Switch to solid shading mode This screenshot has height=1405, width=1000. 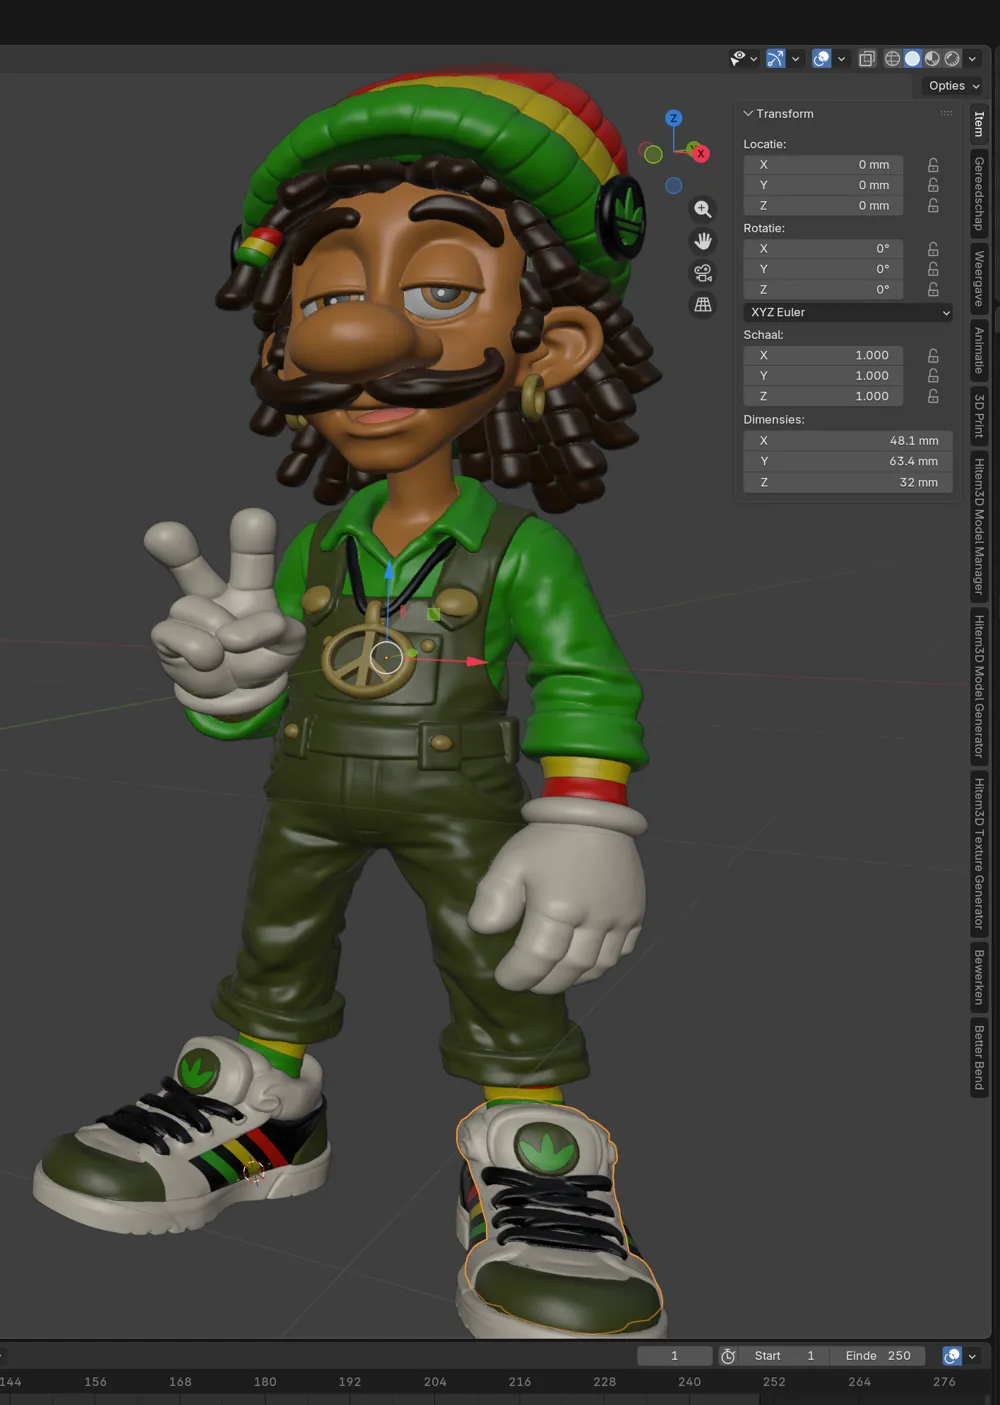click(912, 59)
